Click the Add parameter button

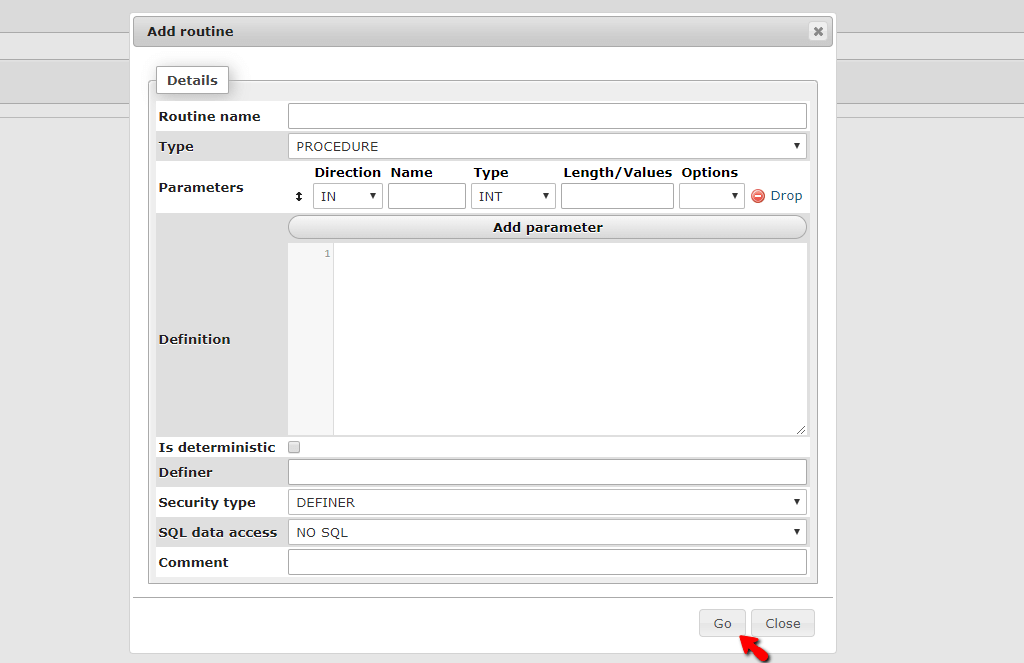click(547, 227)
